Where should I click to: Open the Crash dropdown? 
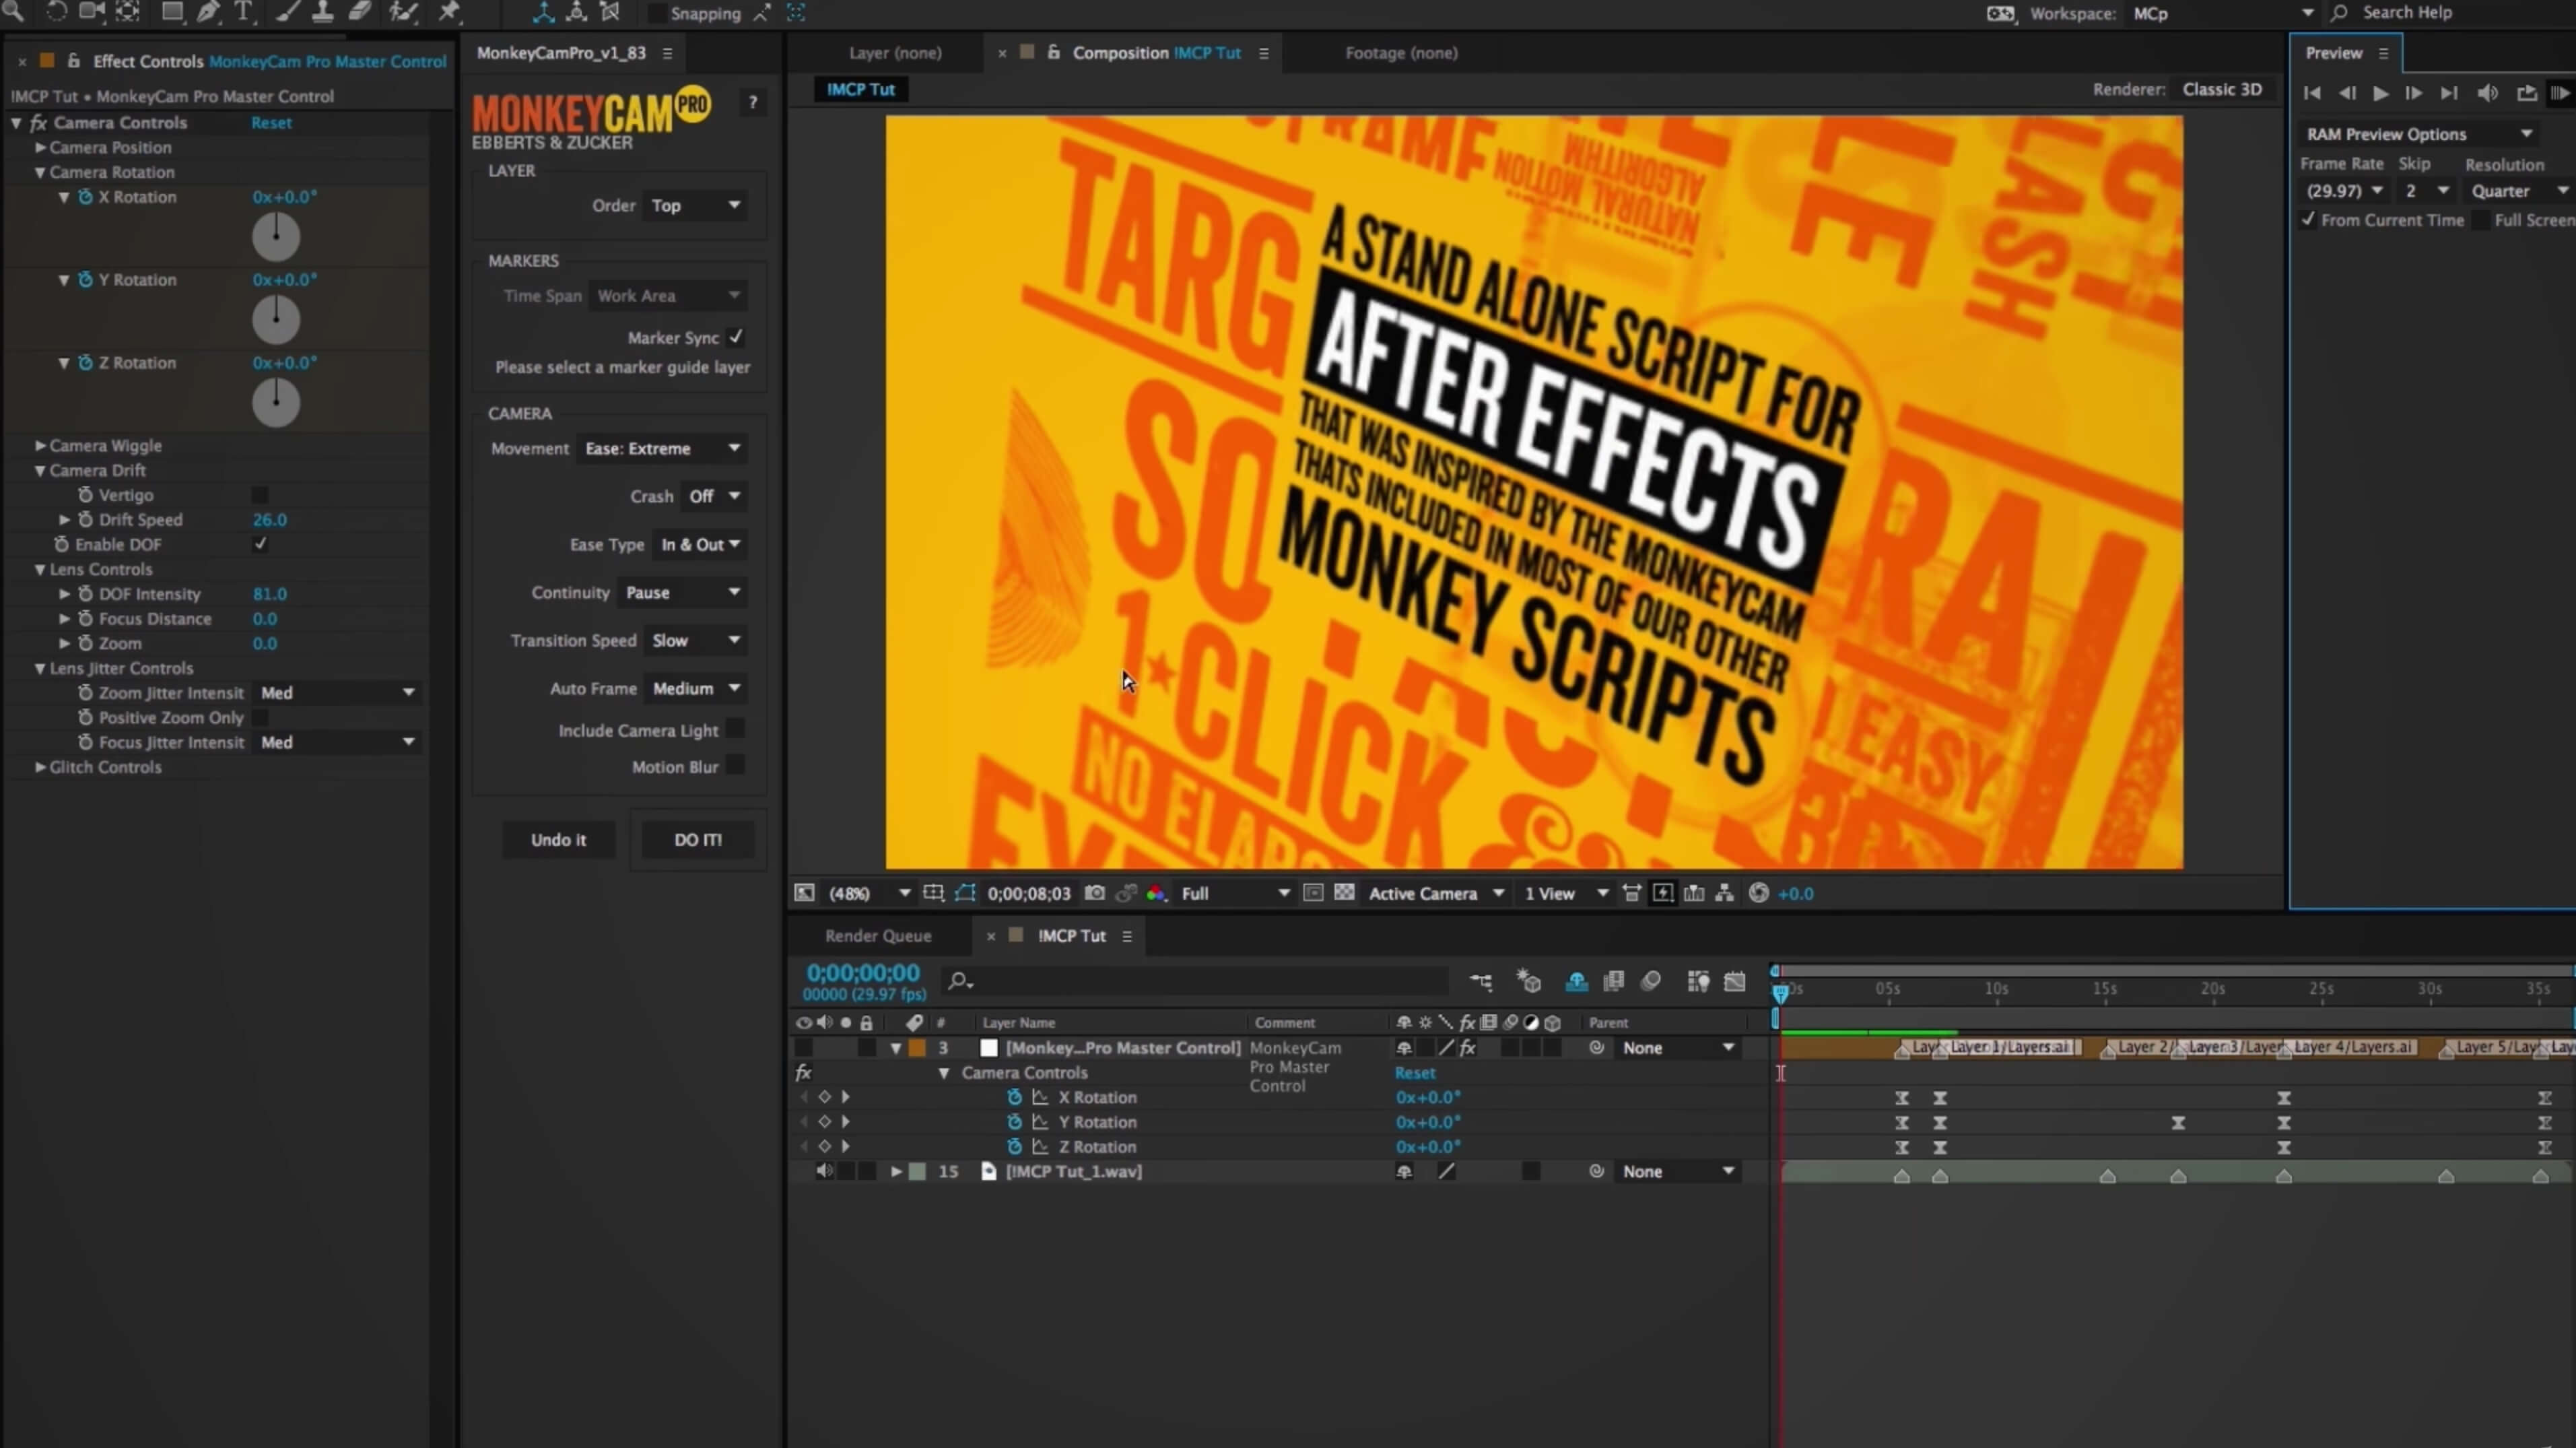[714, 496]
